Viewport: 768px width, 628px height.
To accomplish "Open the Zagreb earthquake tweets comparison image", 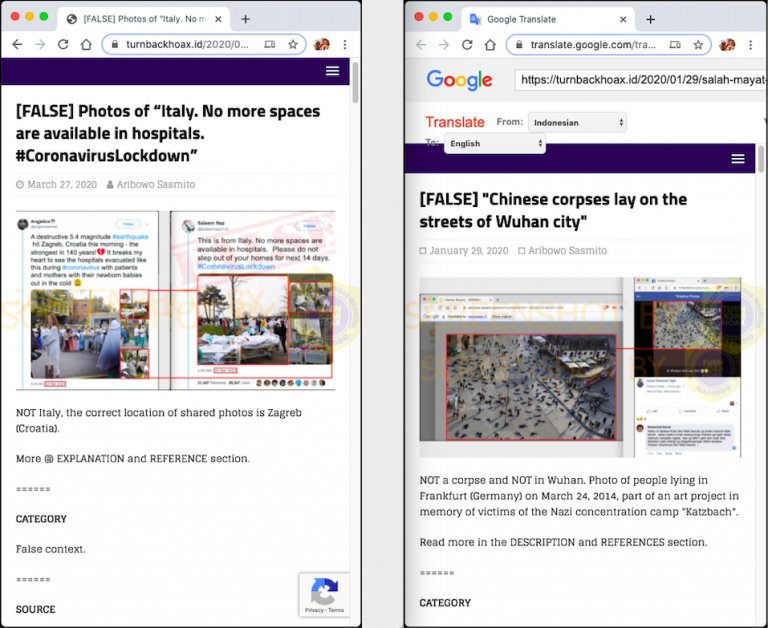I will (x=175, y=300).
